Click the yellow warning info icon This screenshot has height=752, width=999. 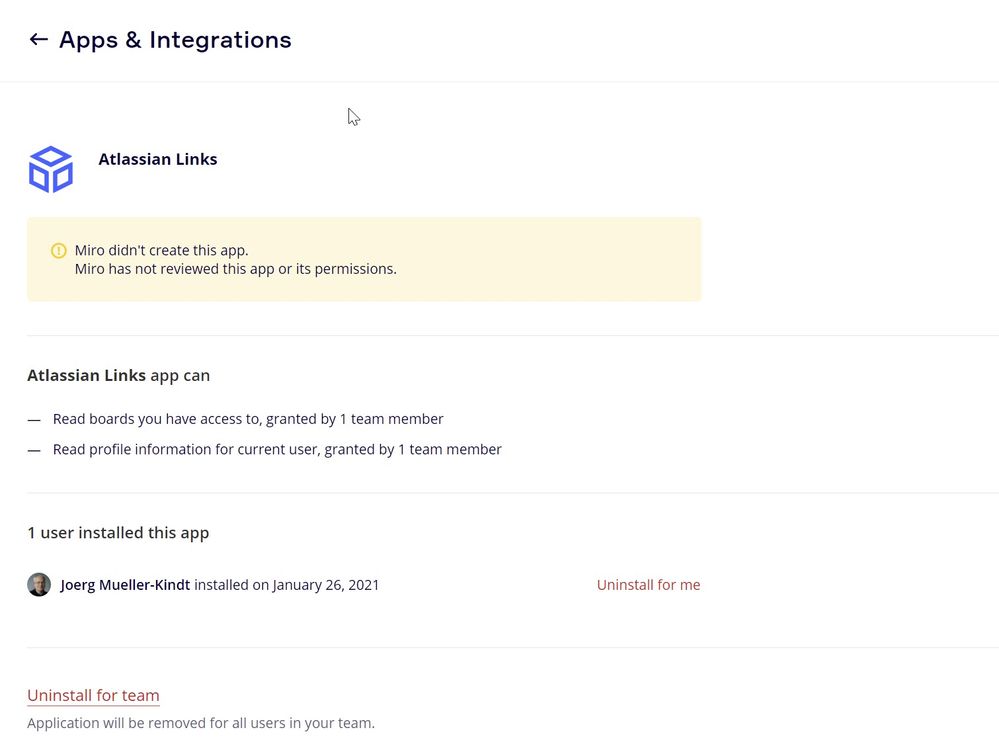(x=59, y=250)
